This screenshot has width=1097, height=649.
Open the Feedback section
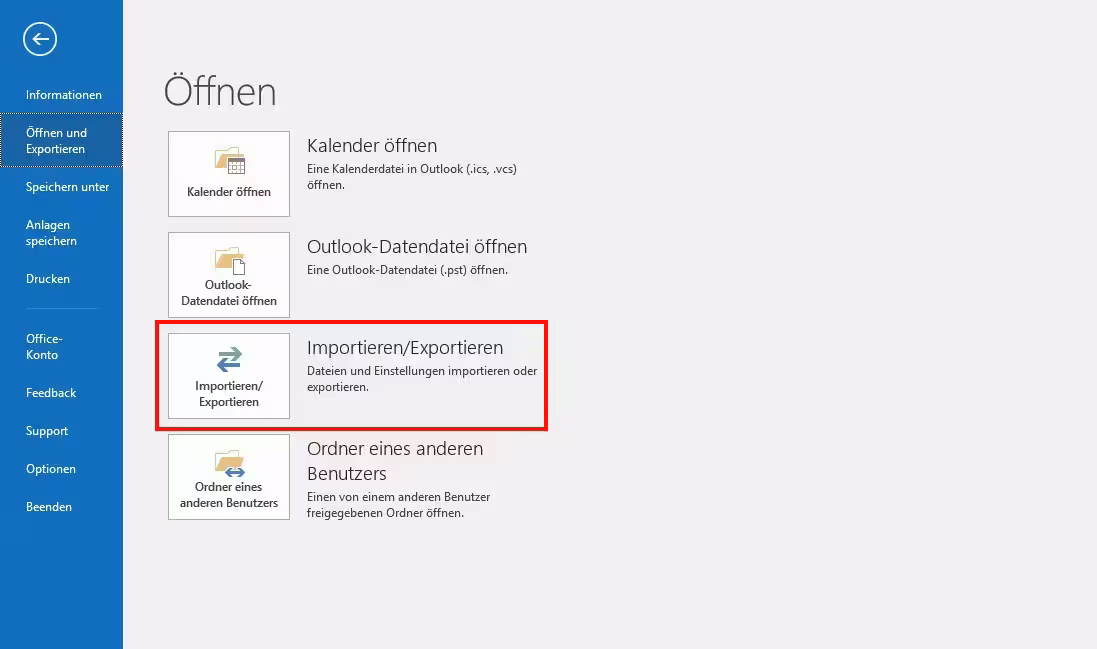coord(51,393)
